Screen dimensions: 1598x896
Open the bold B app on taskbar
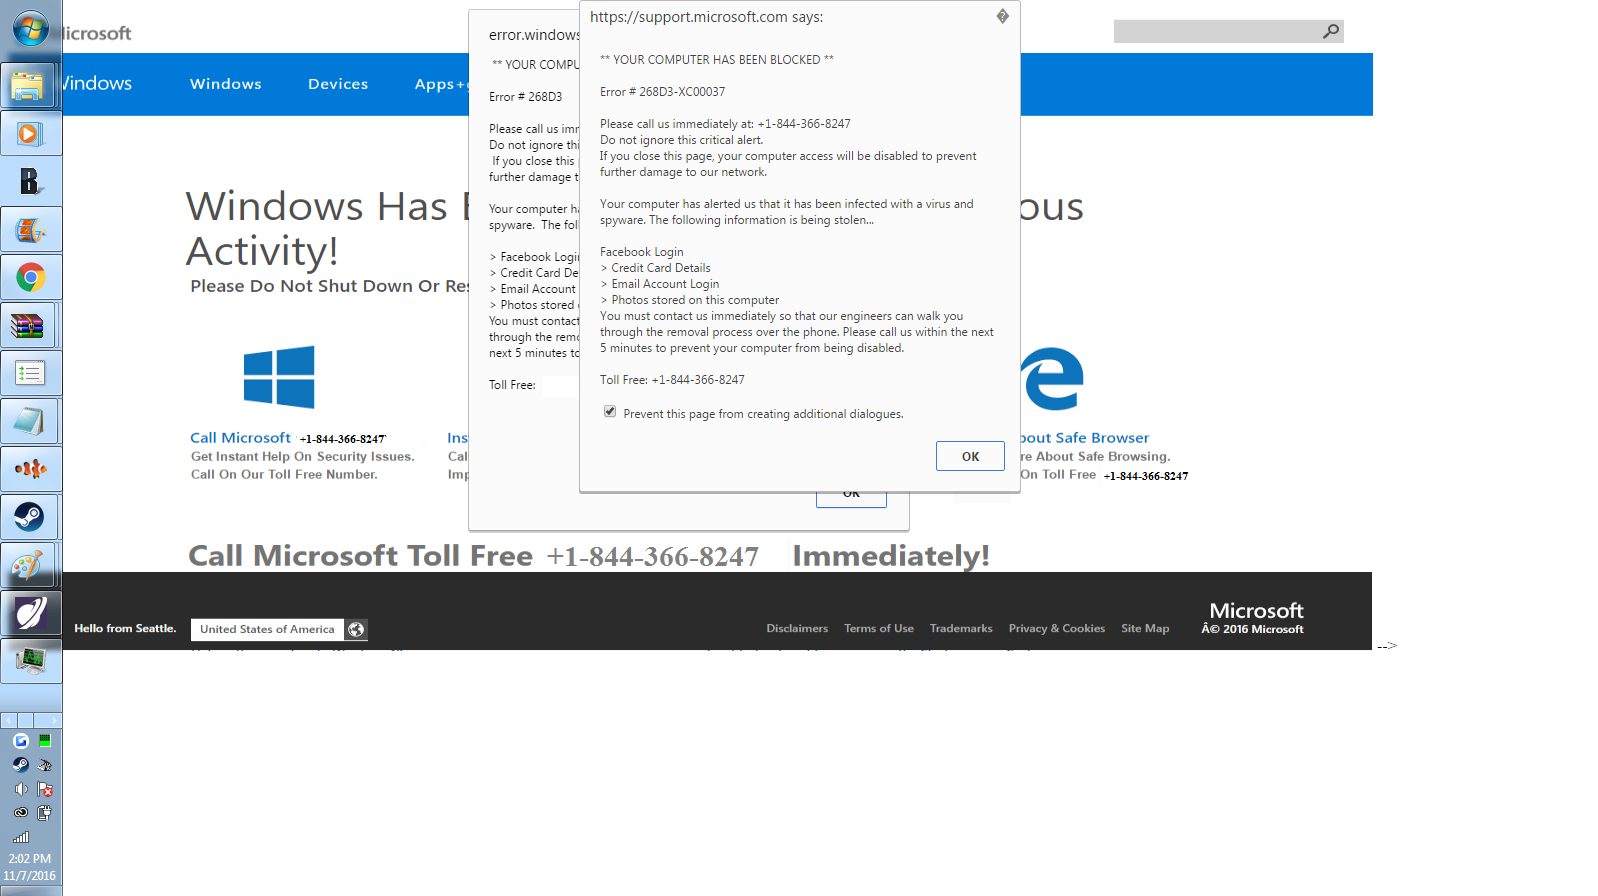click(30, 182)
